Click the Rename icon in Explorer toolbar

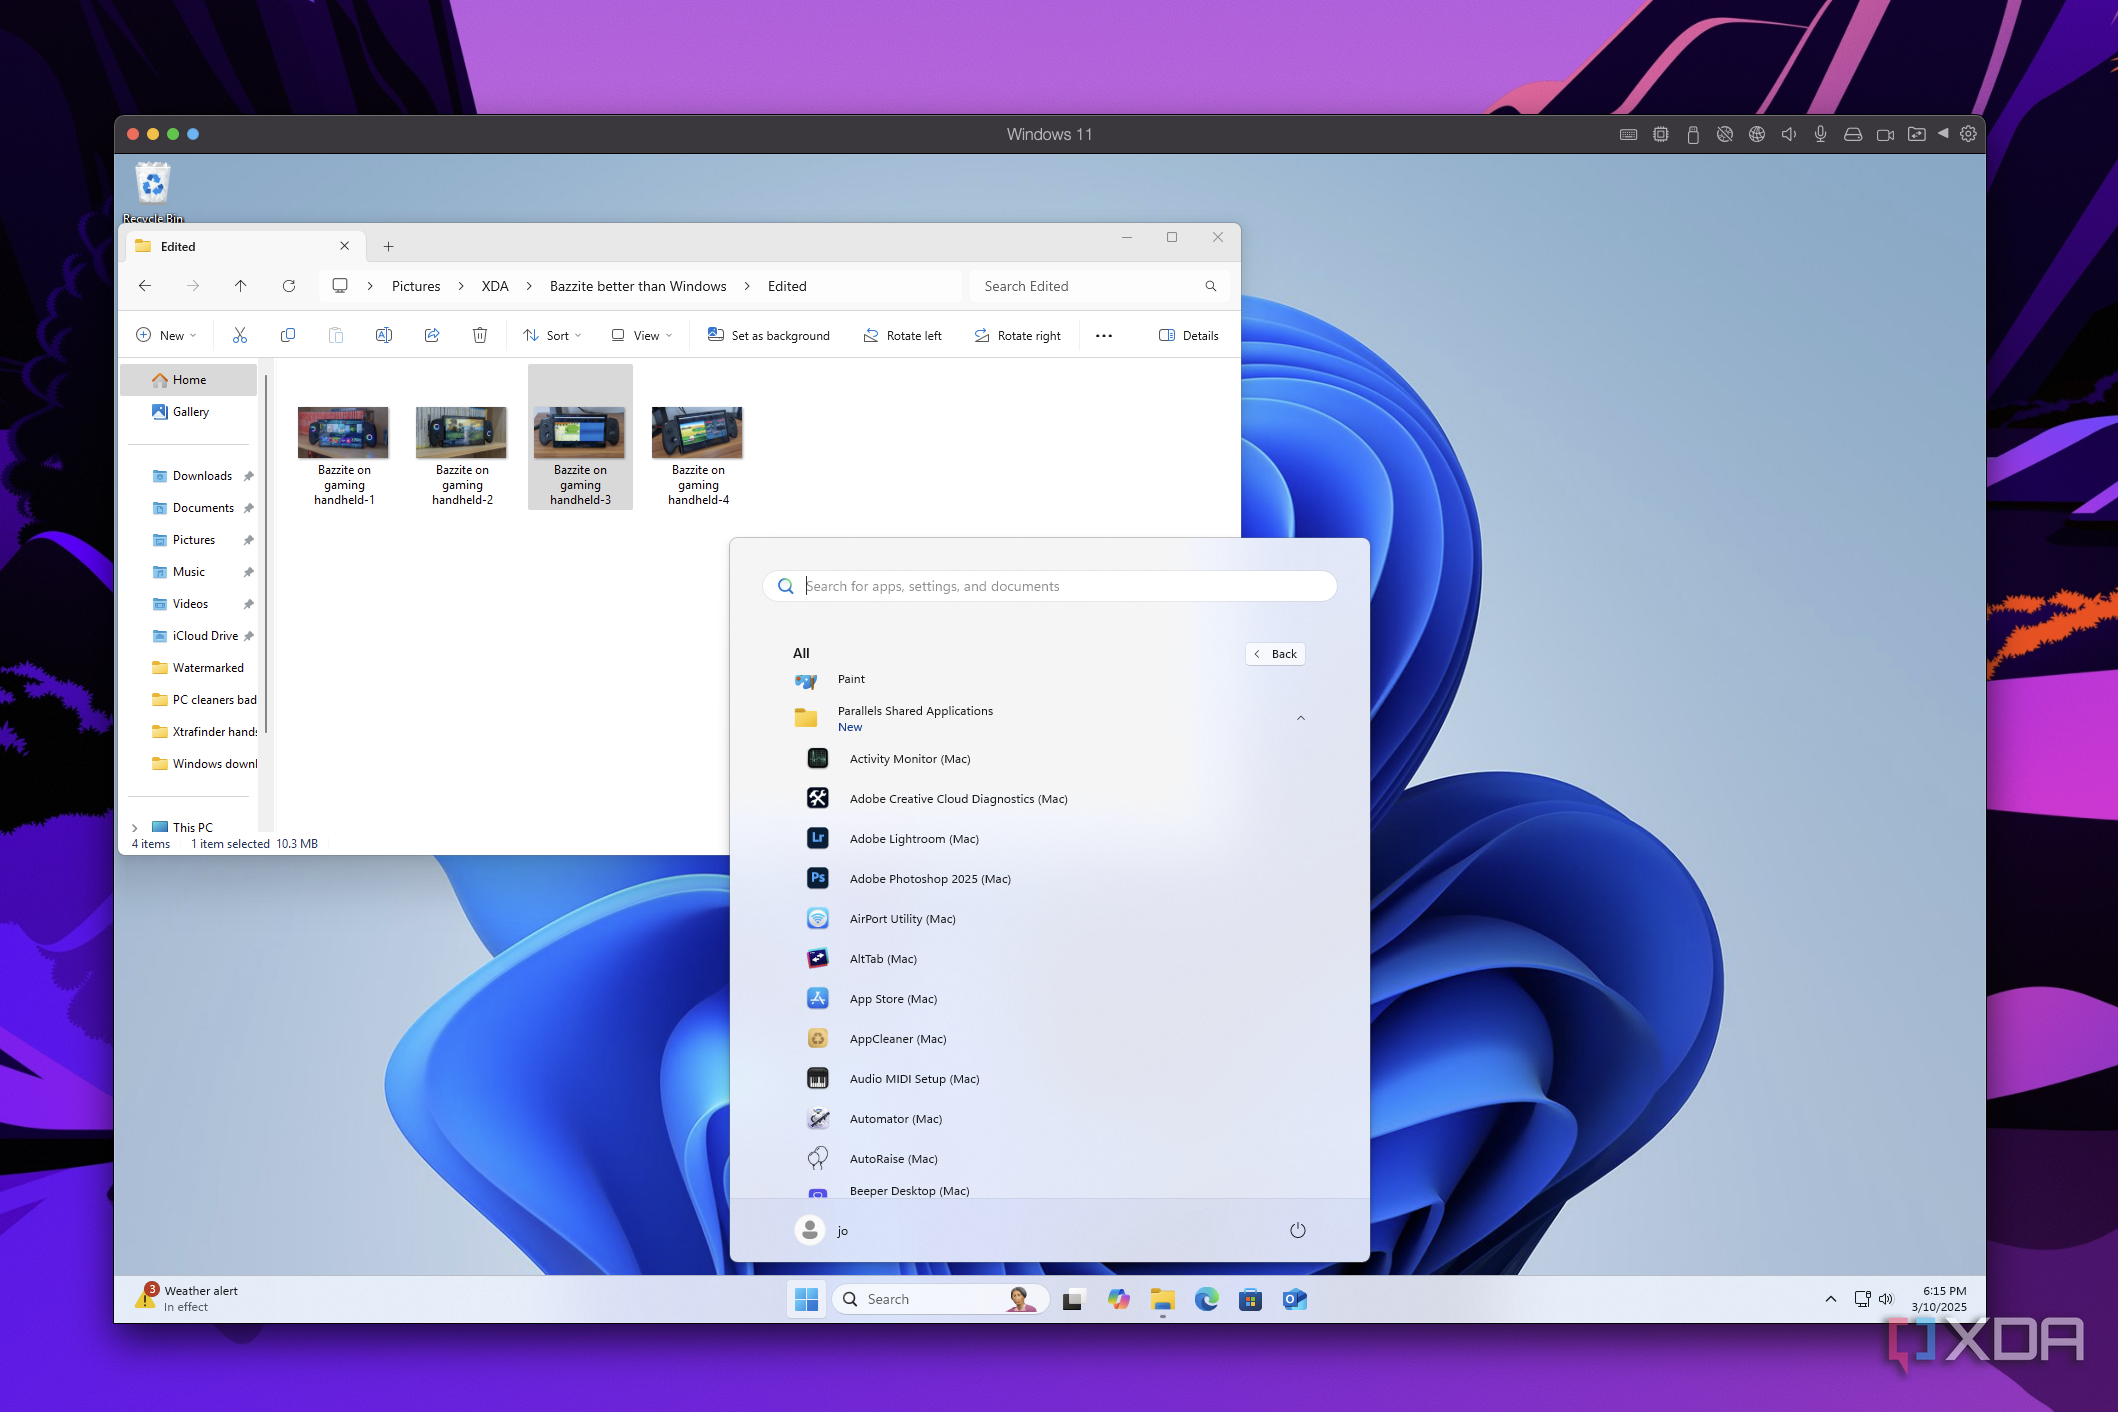[x=384, y=335]
